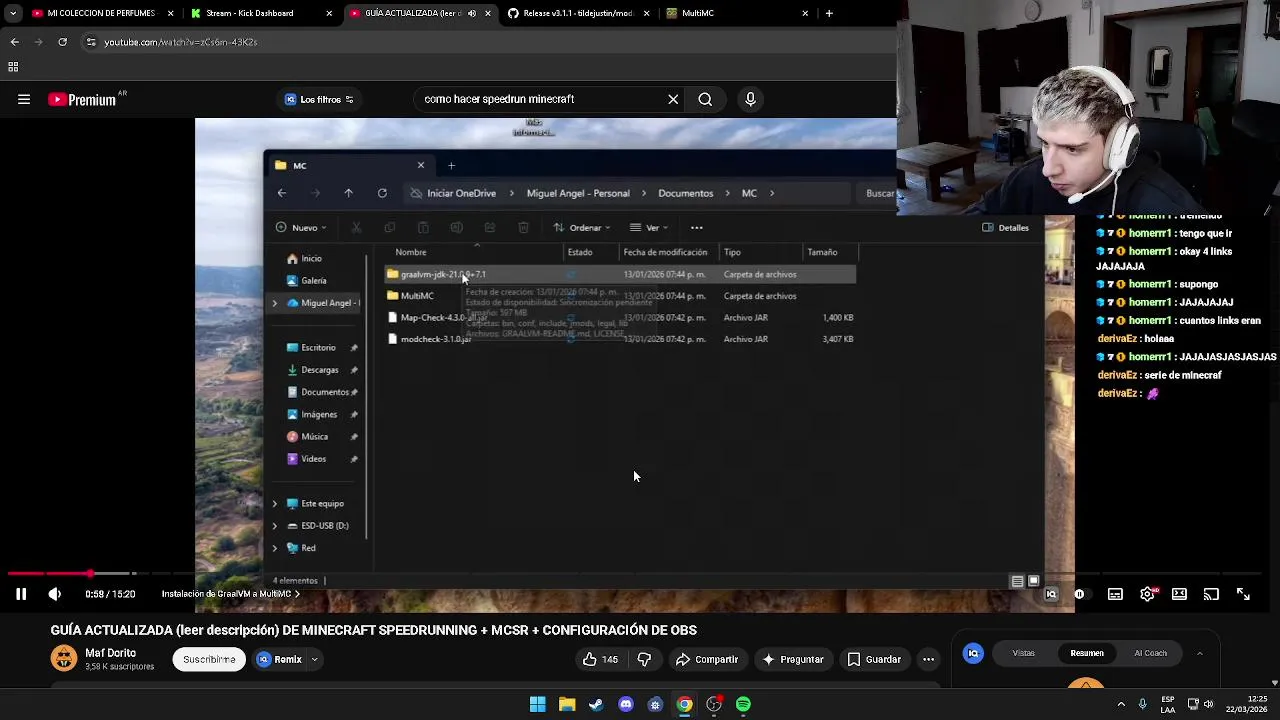Switch to the MultiMC browser tab
The image size is (1280, 720).
[x=738, y=13]
